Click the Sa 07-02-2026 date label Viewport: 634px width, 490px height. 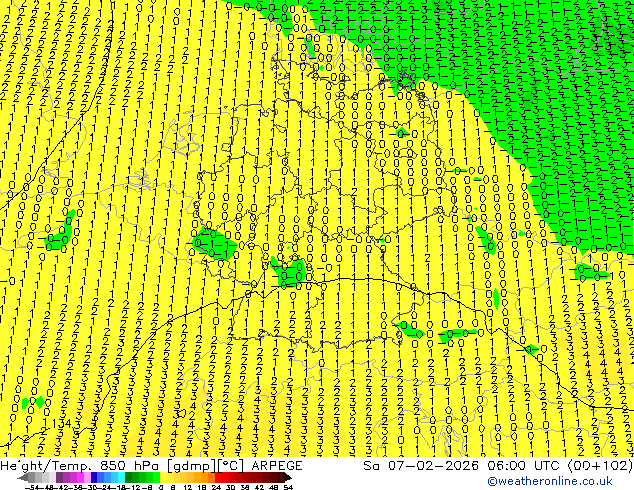click(x=421, y=466)
